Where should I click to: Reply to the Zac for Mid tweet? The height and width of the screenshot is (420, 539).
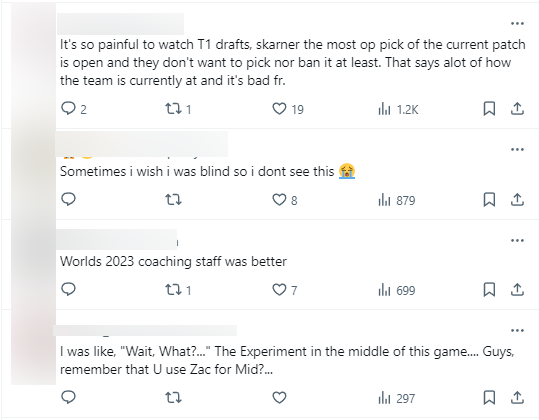(x=68, y=397)
